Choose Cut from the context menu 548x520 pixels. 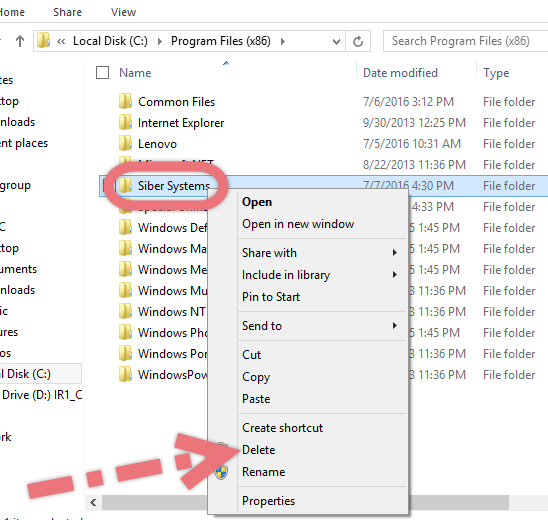(251, 355)
